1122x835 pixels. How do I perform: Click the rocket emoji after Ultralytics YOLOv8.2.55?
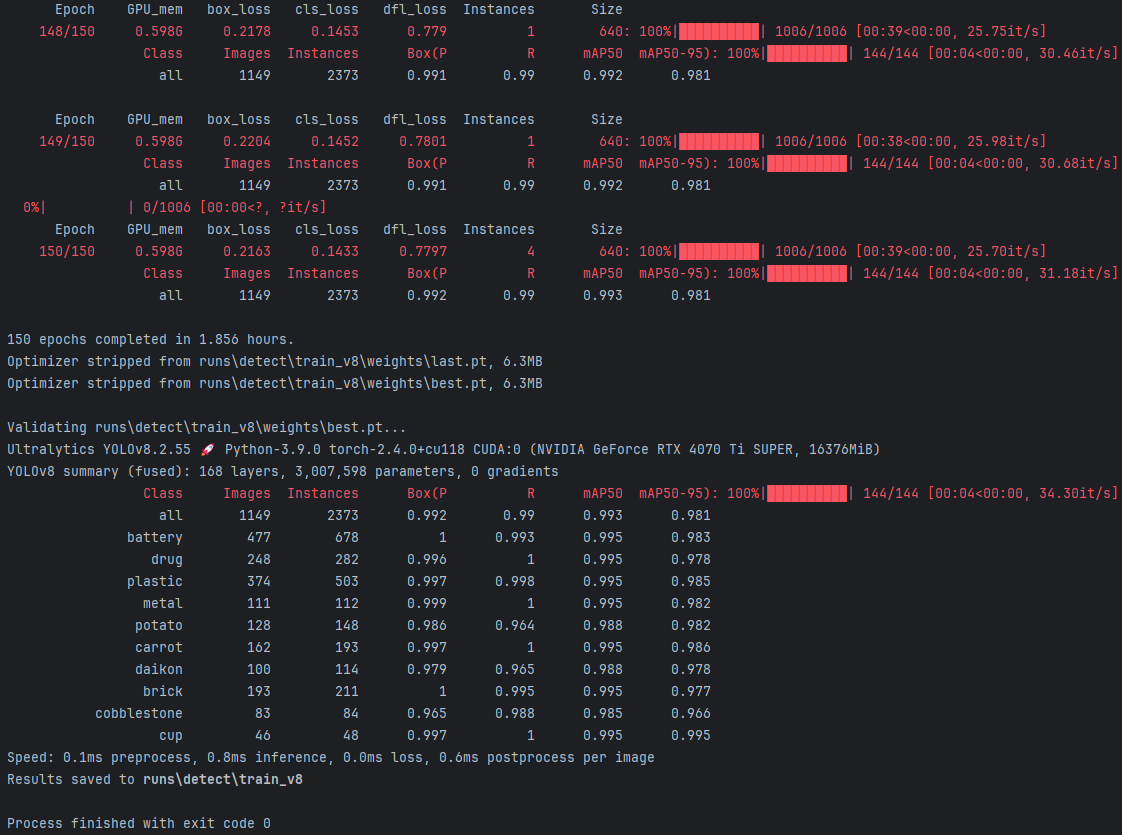[x=208, y=449]
